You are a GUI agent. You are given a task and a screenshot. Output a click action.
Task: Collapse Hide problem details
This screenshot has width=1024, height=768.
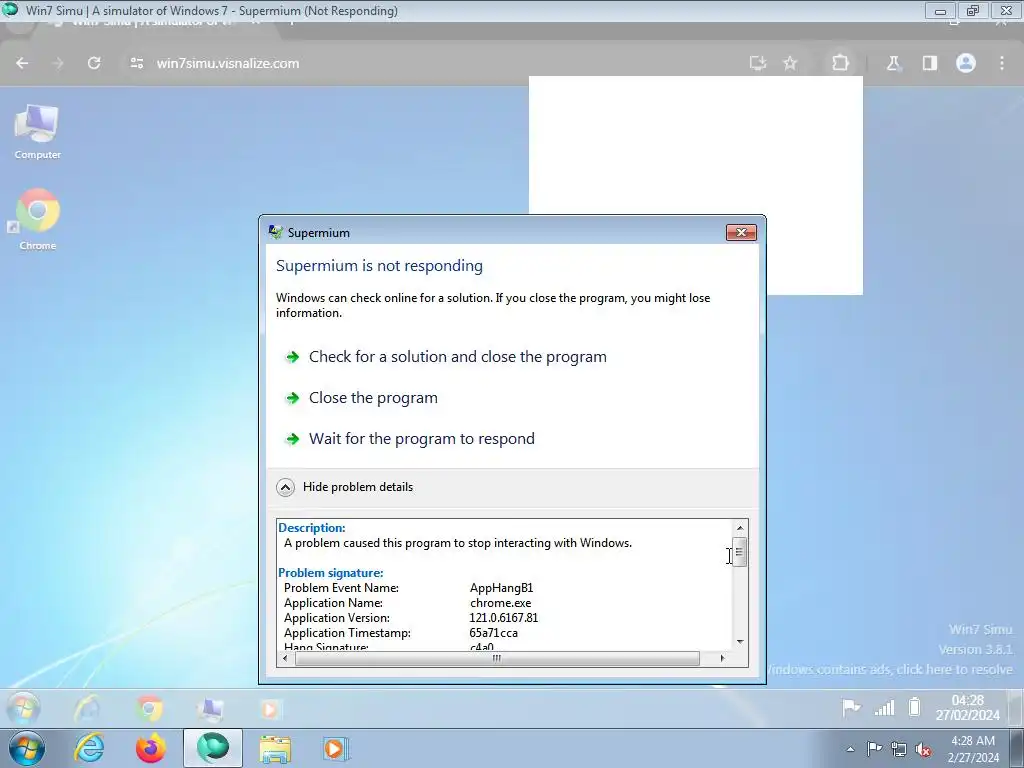345,487
